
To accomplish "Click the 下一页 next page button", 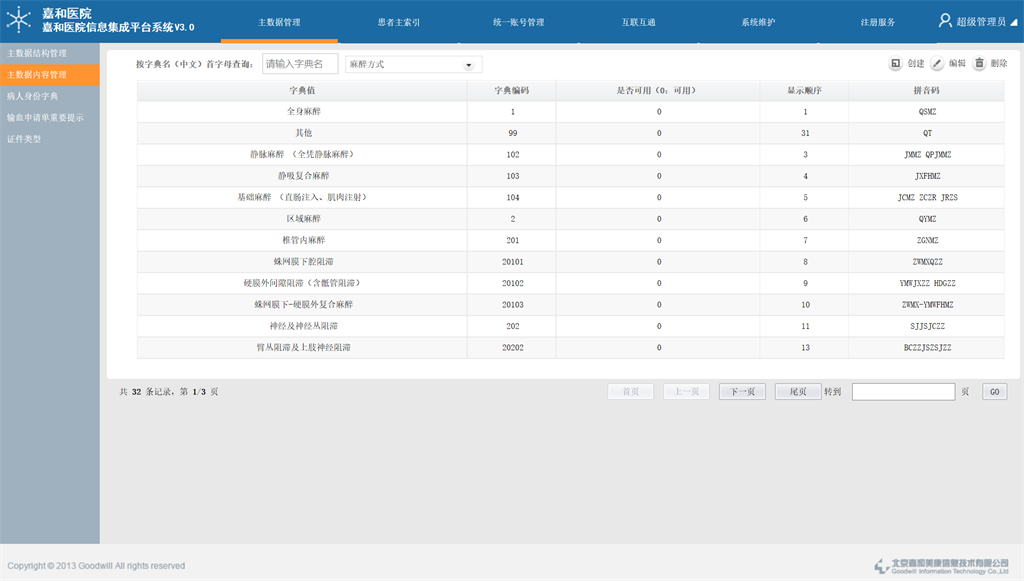I will click(x=741, y=392).
